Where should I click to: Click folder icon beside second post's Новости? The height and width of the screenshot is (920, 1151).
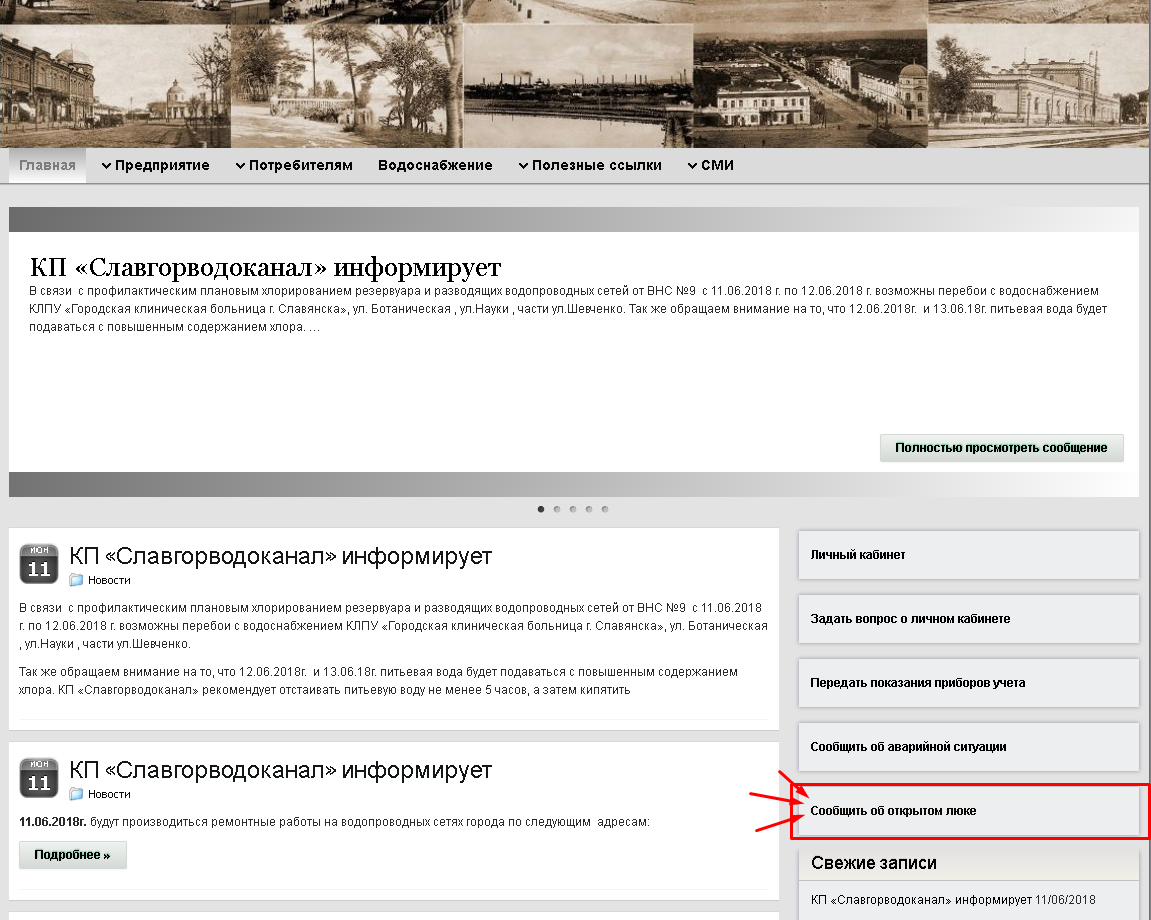coord(76,794)
